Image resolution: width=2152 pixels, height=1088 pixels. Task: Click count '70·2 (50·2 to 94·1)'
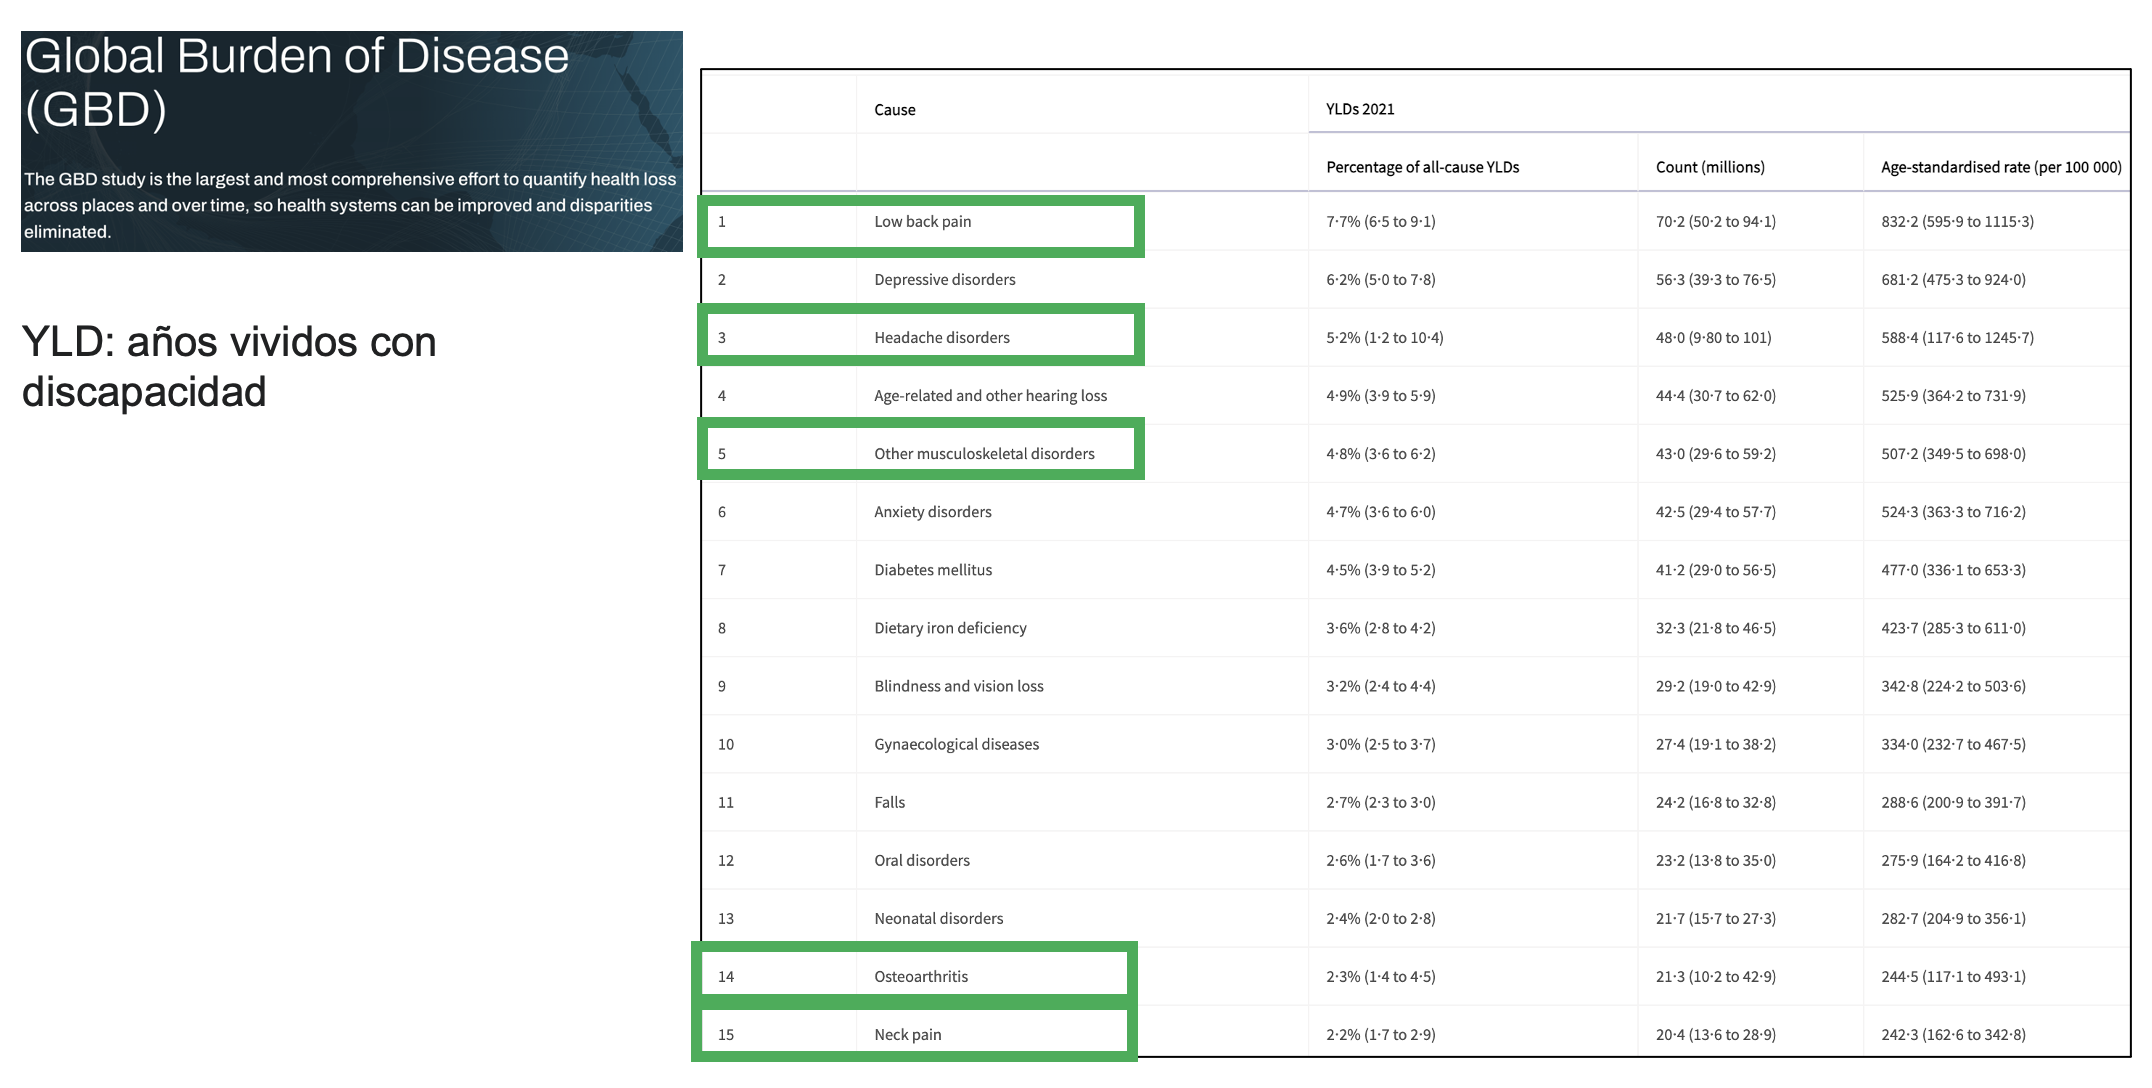point(1715,222)
